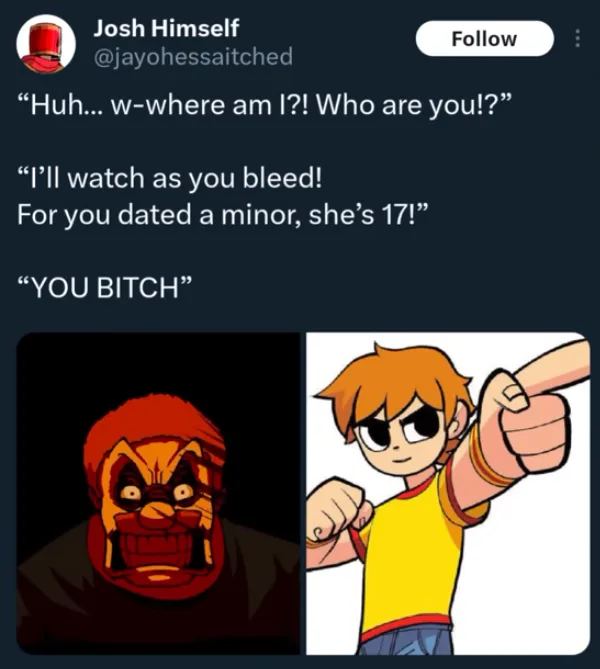
Task: Click the red bucket helmet in avatar
Action: 46,41
